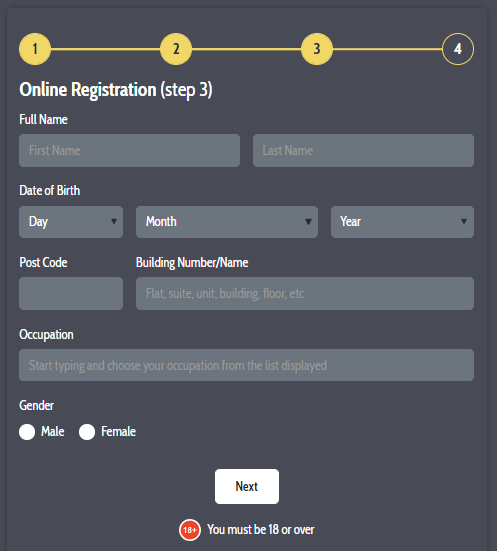
Task: Click the Female label text
Action: click(118, 432)
